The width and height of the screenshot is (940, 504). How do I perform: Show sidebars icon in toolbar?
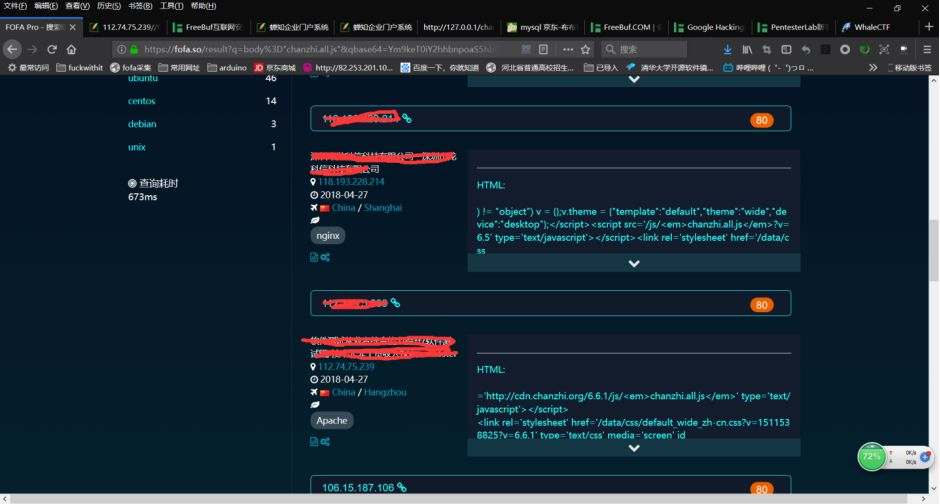tap(786, 49)
